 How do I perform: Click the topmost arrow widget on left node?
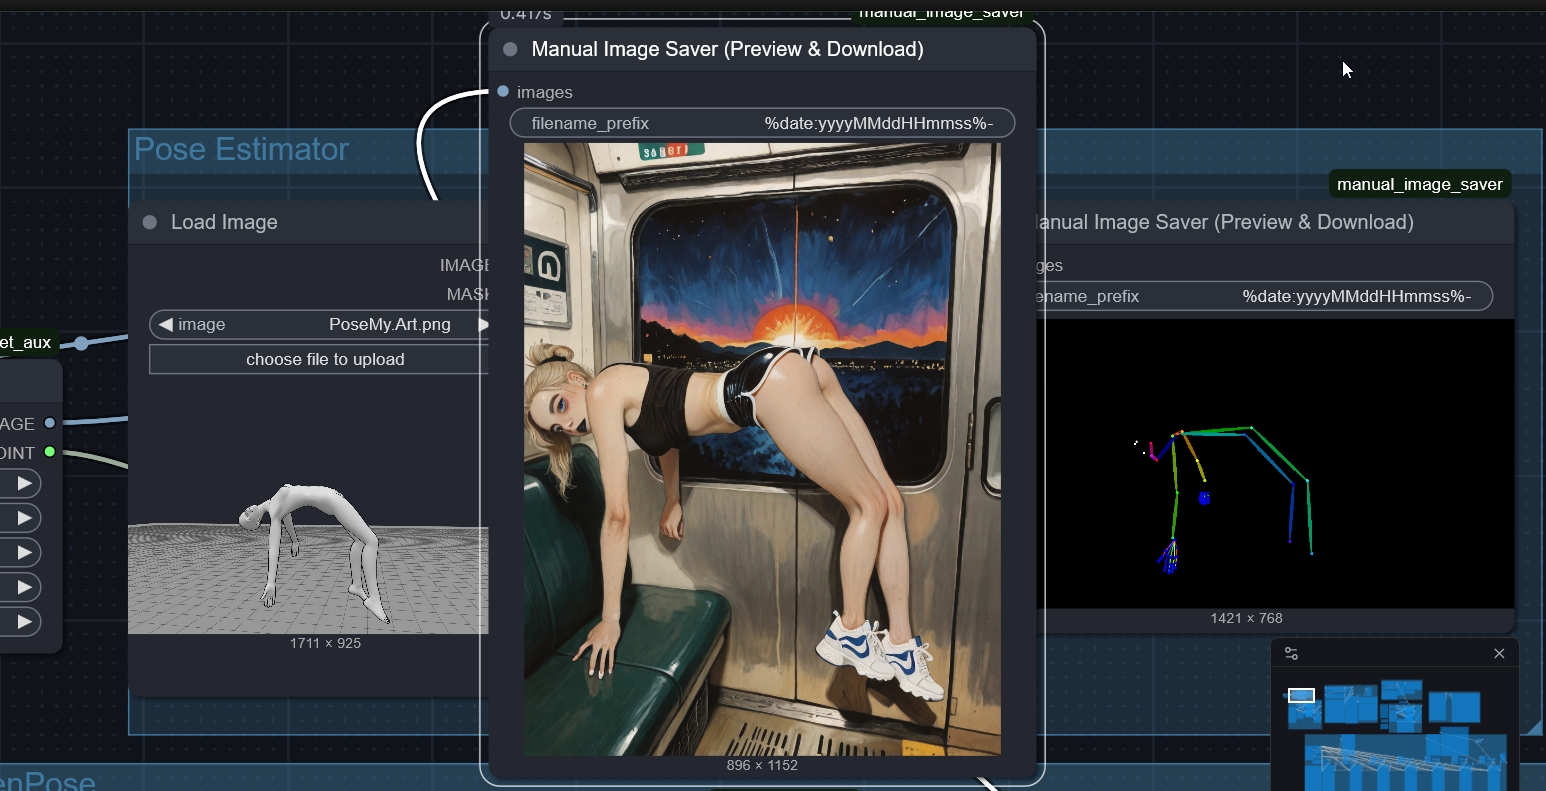[x=24, y=484]
